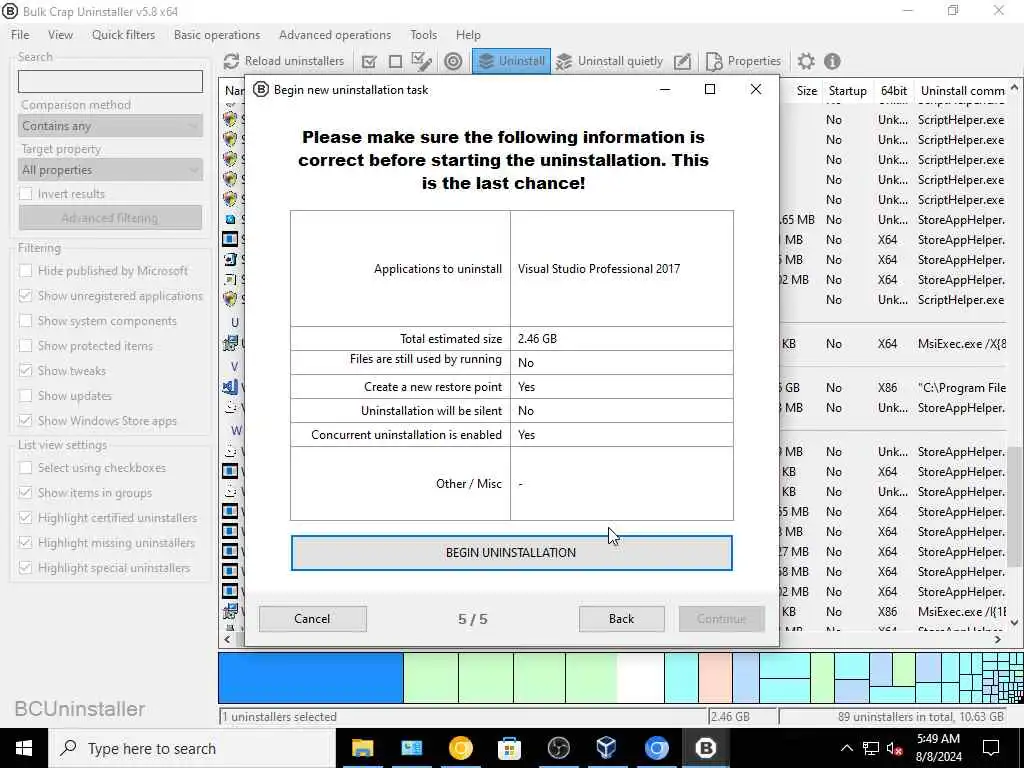
Task: Toggle Invert results checkbox
Action: (x=25, y=194)
